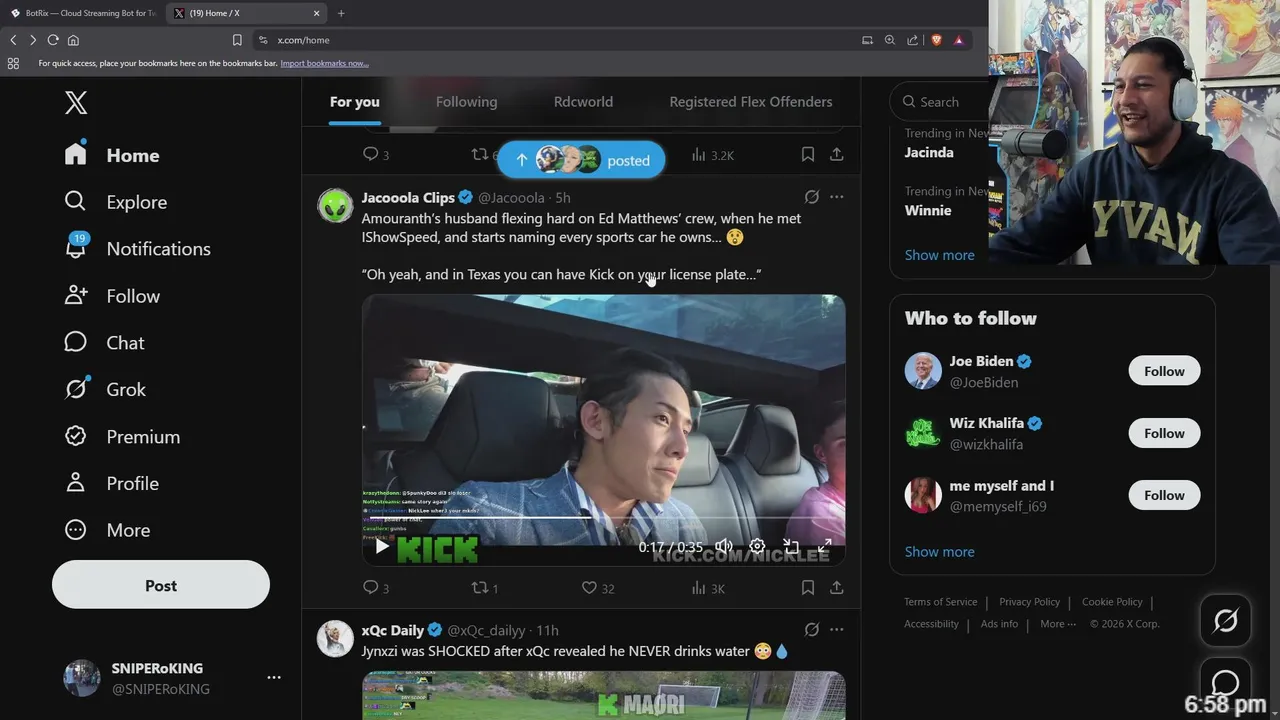Open Brave Shields icon in address bar
1280x720 pixels.
(937, 40)
